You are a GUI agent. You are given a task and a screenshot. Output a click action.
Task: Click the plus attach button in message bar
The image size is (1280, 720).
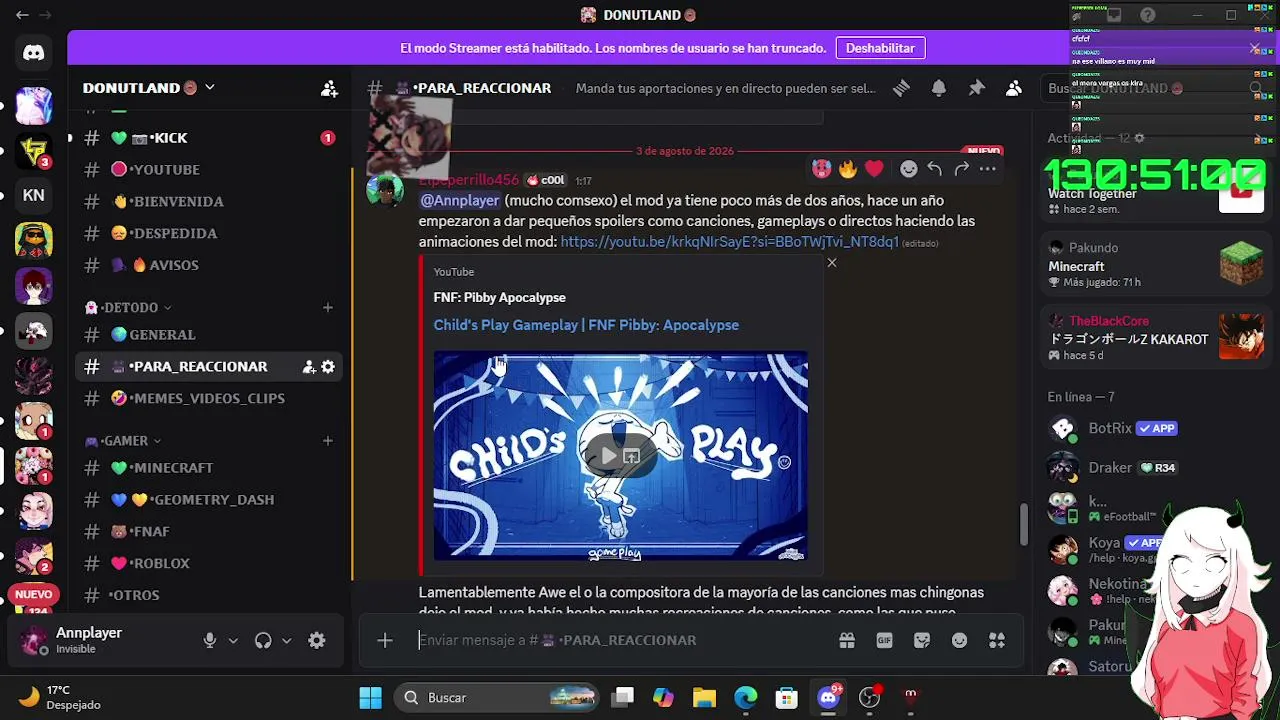385,640
